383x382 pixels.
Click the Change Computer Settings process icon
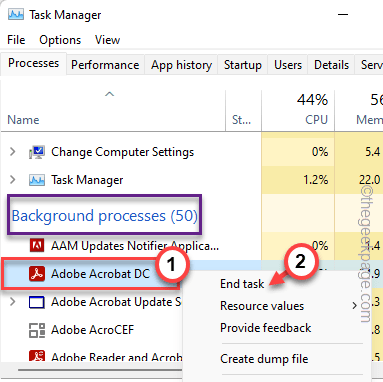pyautogui.click(x=37, y=152)
